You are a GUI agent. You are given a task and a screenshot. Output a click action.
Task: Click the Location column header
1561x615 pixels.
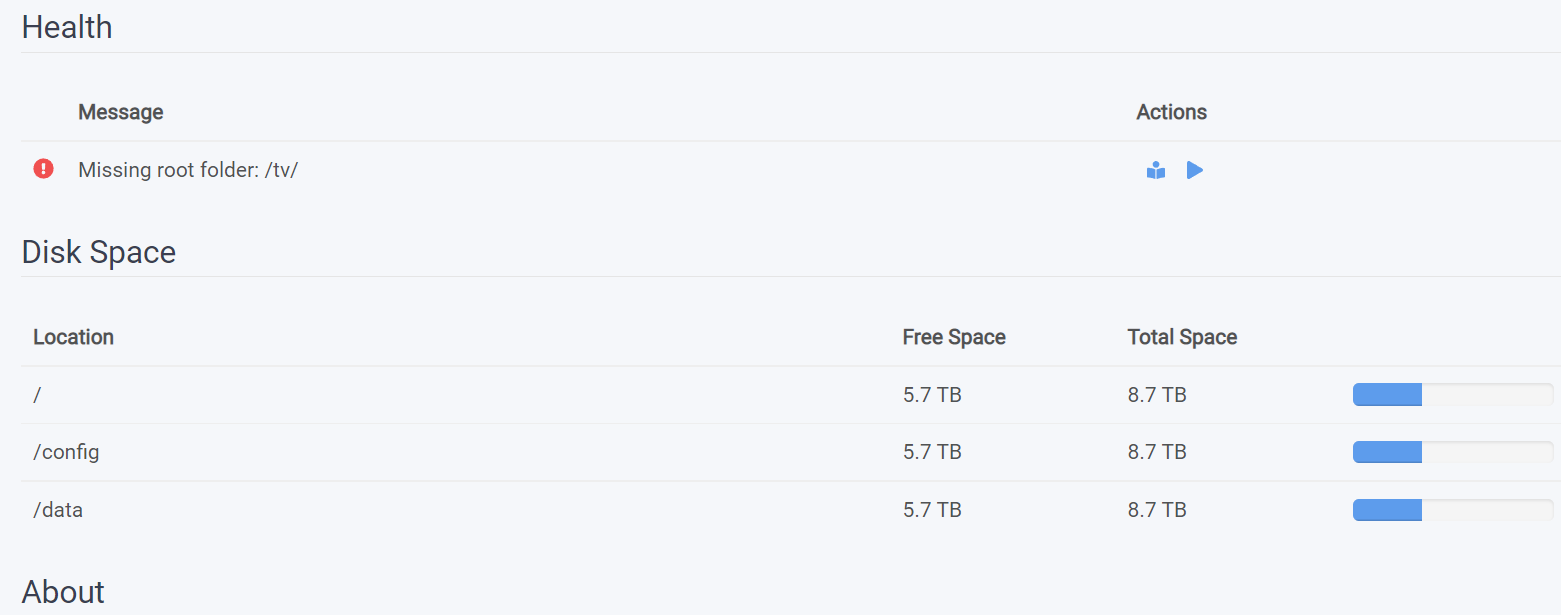click(73, 337)
